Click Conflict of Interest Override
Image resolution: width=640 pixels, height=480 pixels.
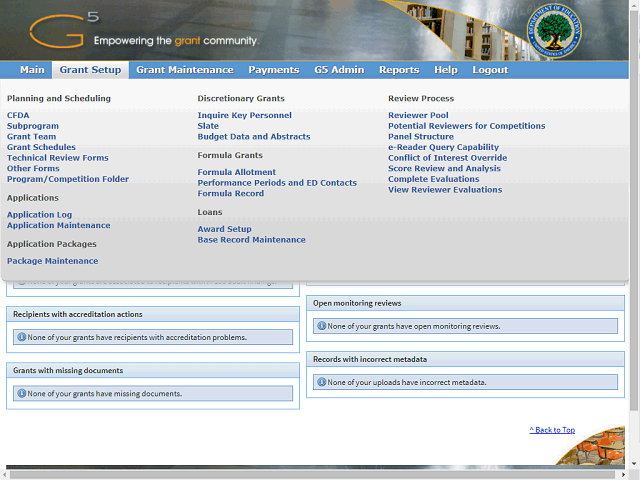pyautogui.click(x=447, y=158)
